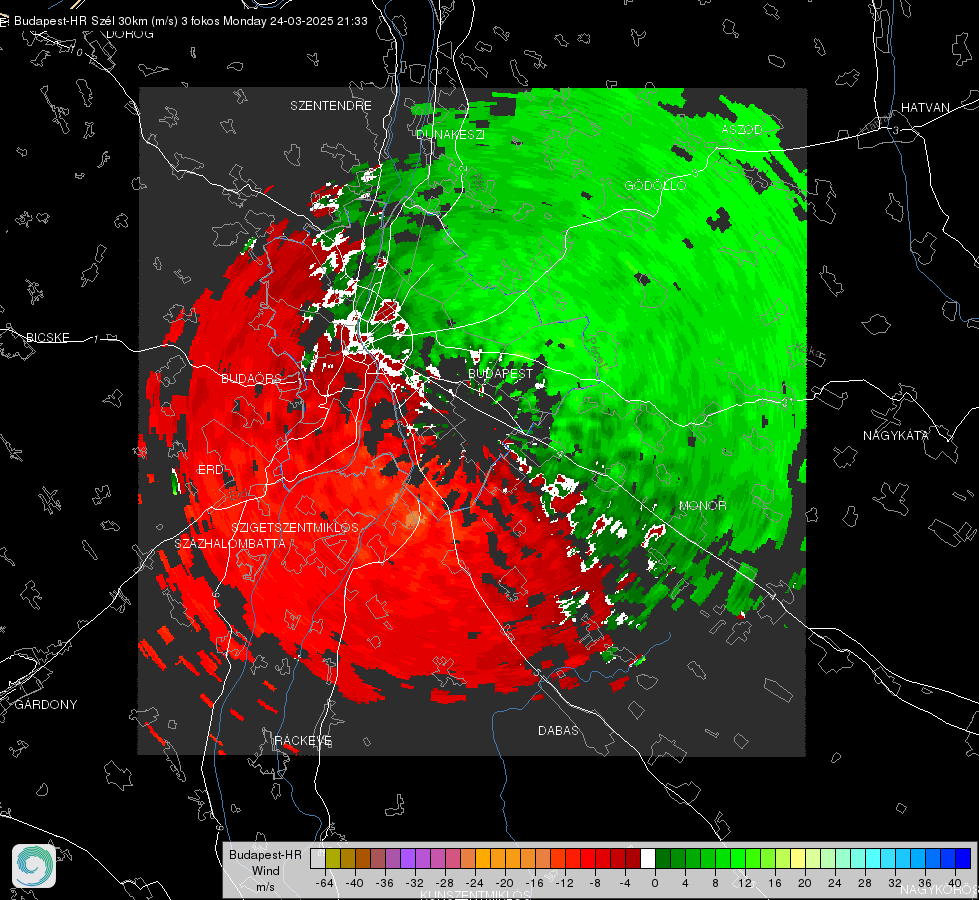Click the light gray first legend swatch
This screenshot has height=900, width=979.
317,859
